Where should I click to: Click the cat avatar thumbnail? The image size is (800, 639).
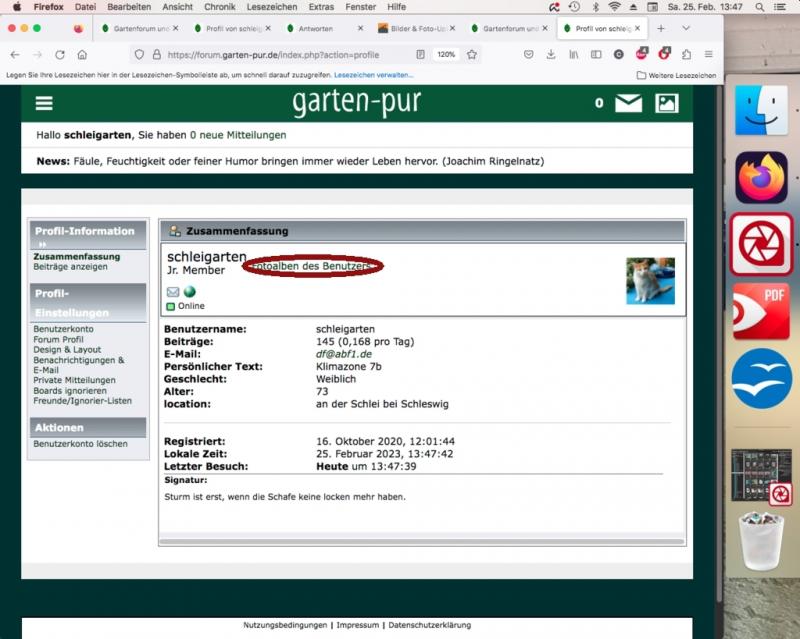(x=650, y=281)
